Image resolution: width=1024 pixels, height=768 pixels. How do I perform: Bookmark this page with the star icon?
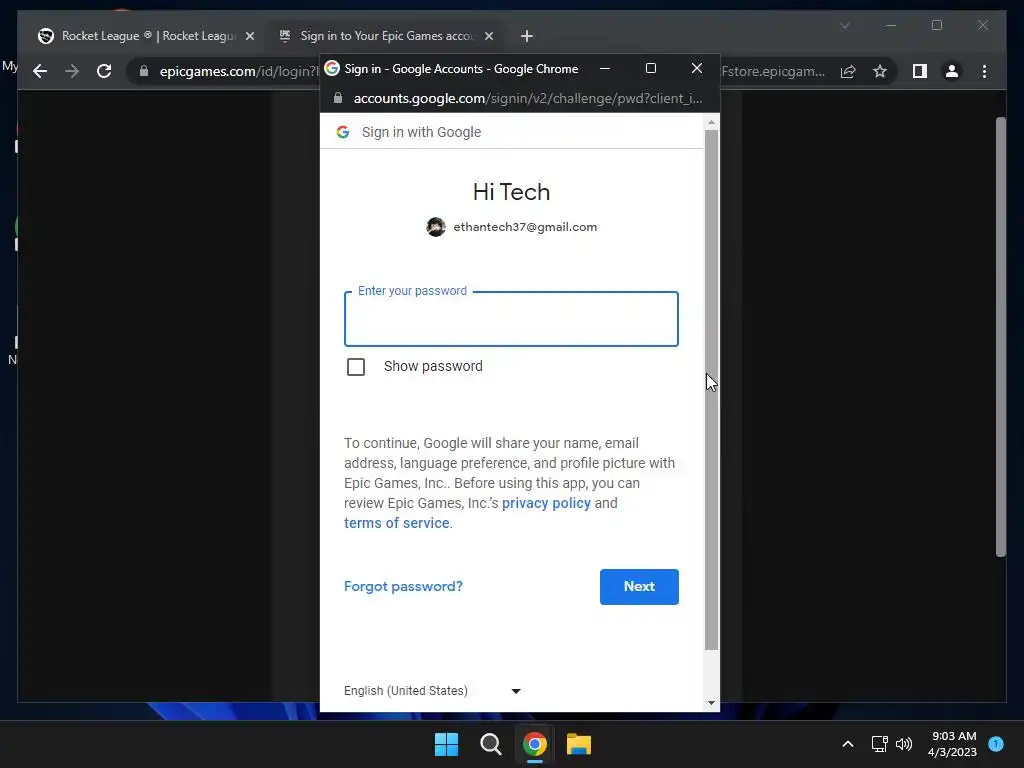pos(880,71)
